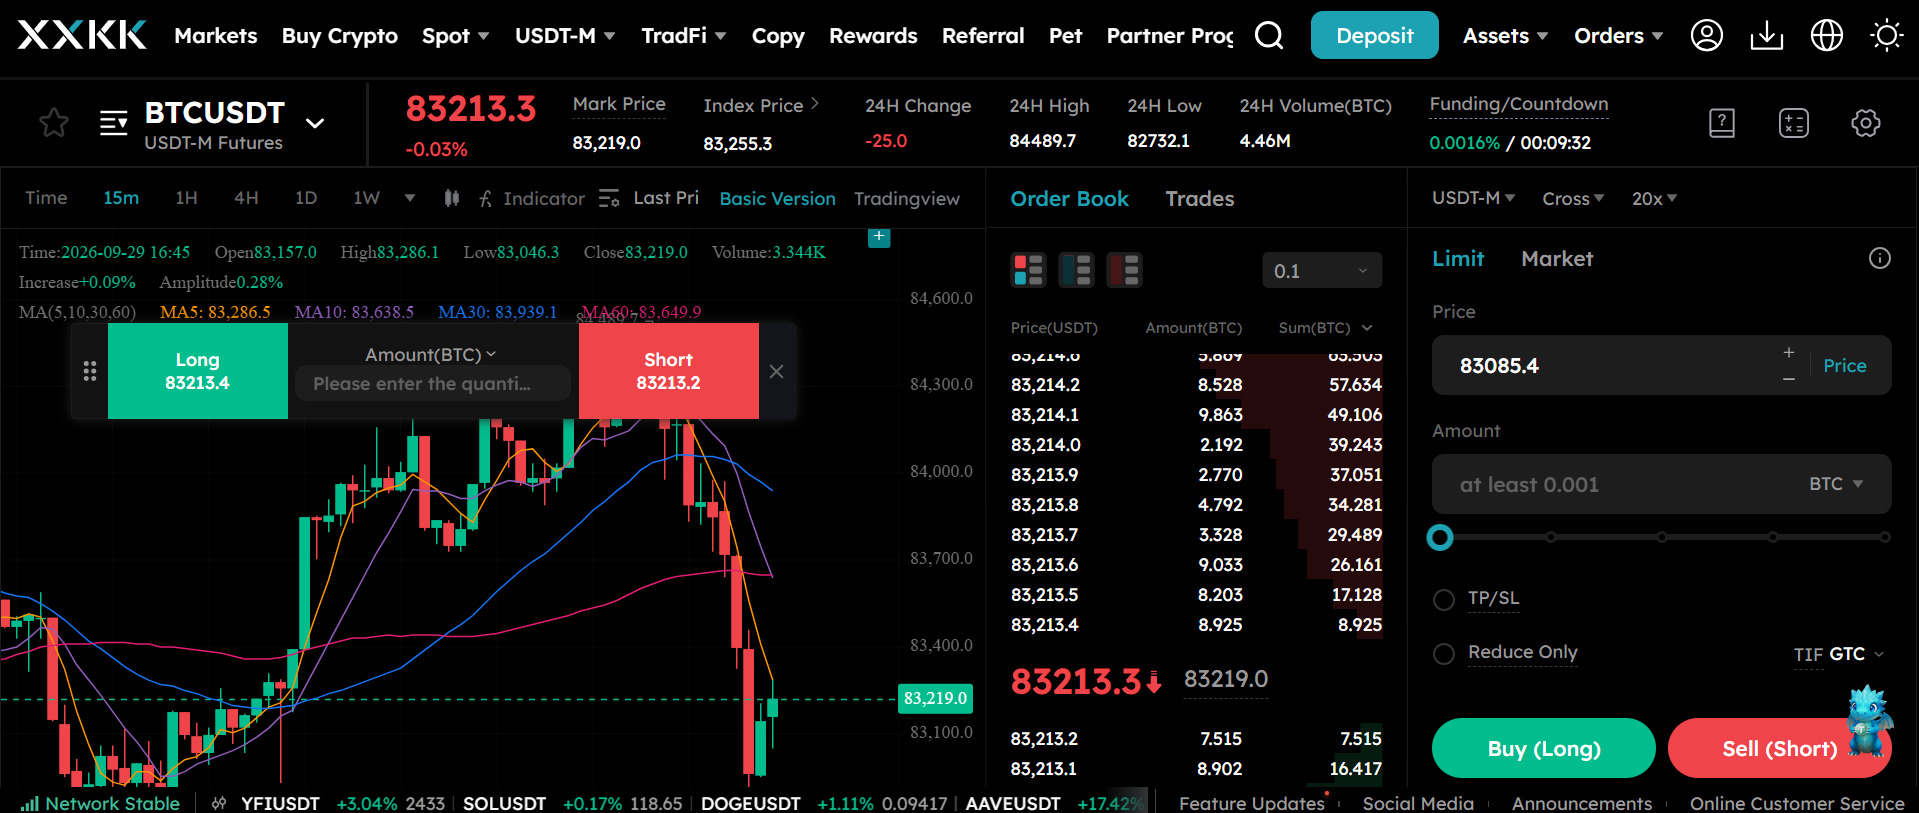This screenshot has width=1919, height=813.
Task: Expand the BTCUSDT pair selector chevron
Action: pos(315,123)
